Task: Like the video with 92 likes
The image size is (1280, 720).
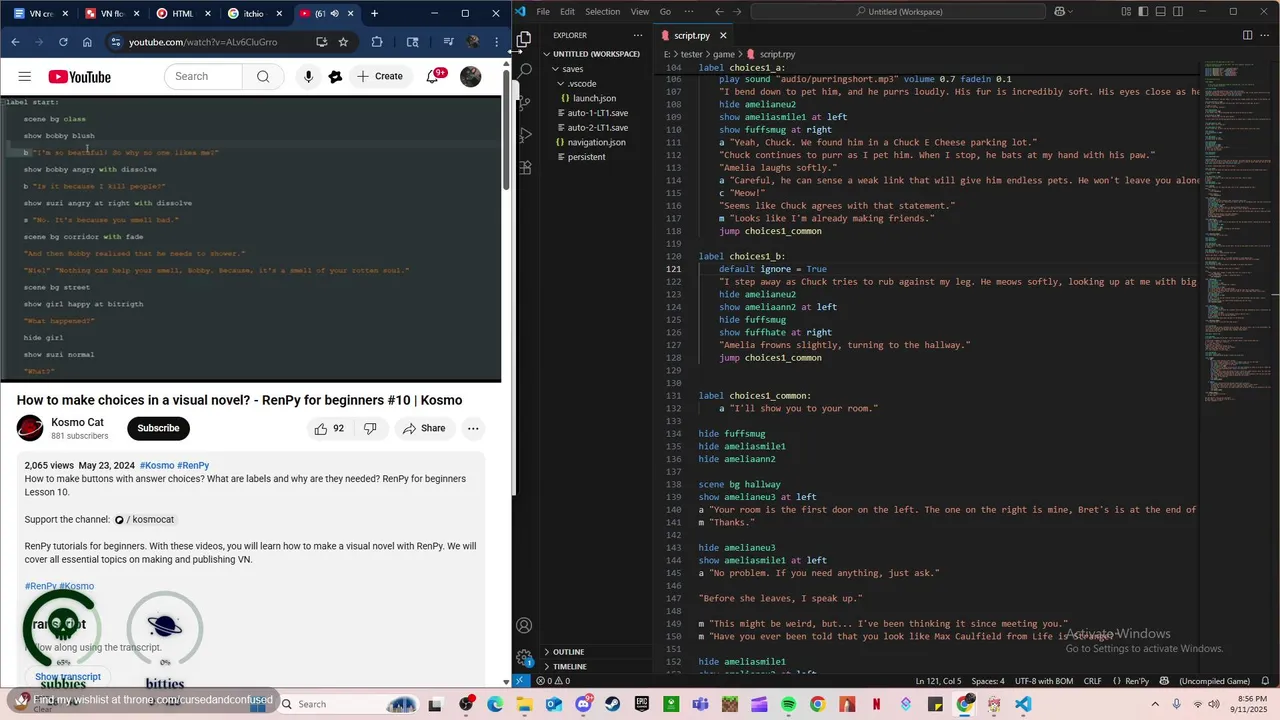Action: [x=329, y=428]
